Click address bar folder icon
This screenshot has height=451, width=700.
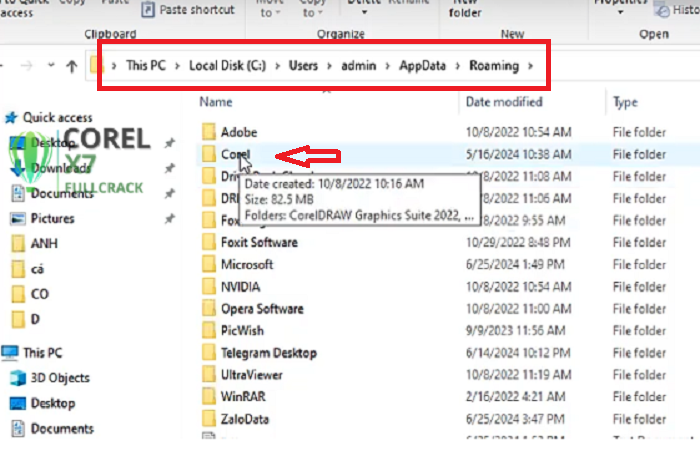96,66
